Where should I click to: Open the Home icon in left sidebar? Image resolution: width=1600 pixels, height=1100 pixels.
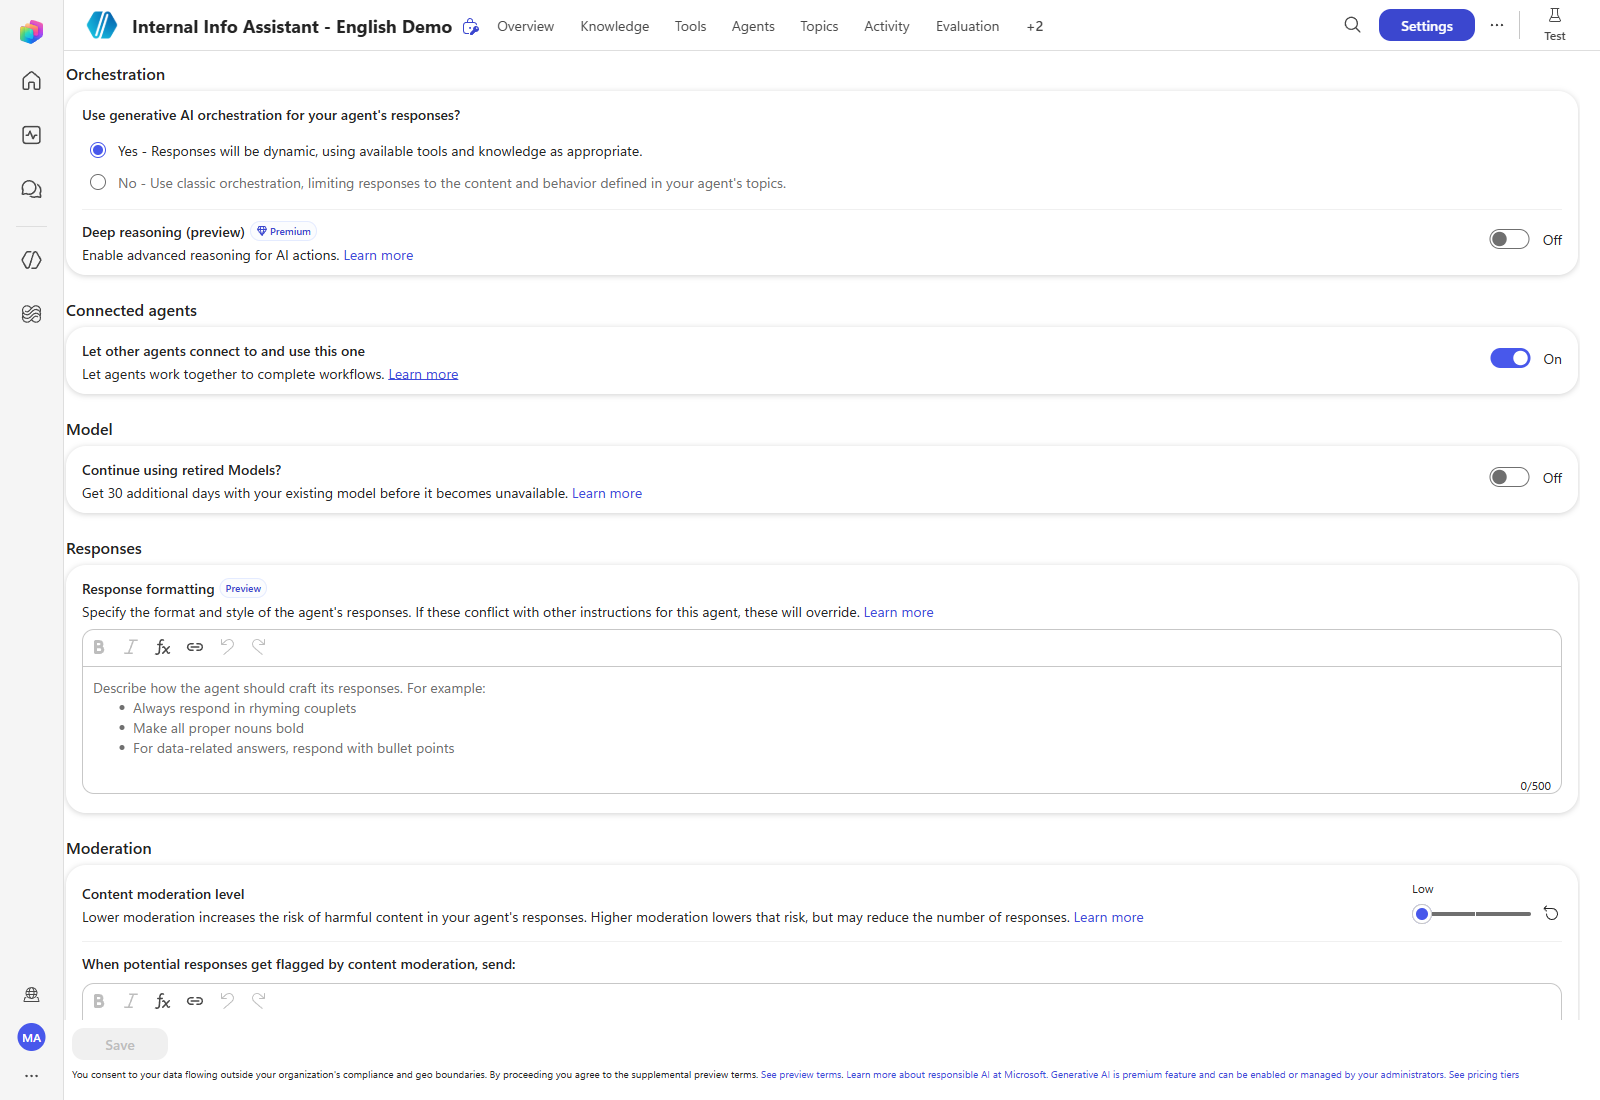(31, 81)
